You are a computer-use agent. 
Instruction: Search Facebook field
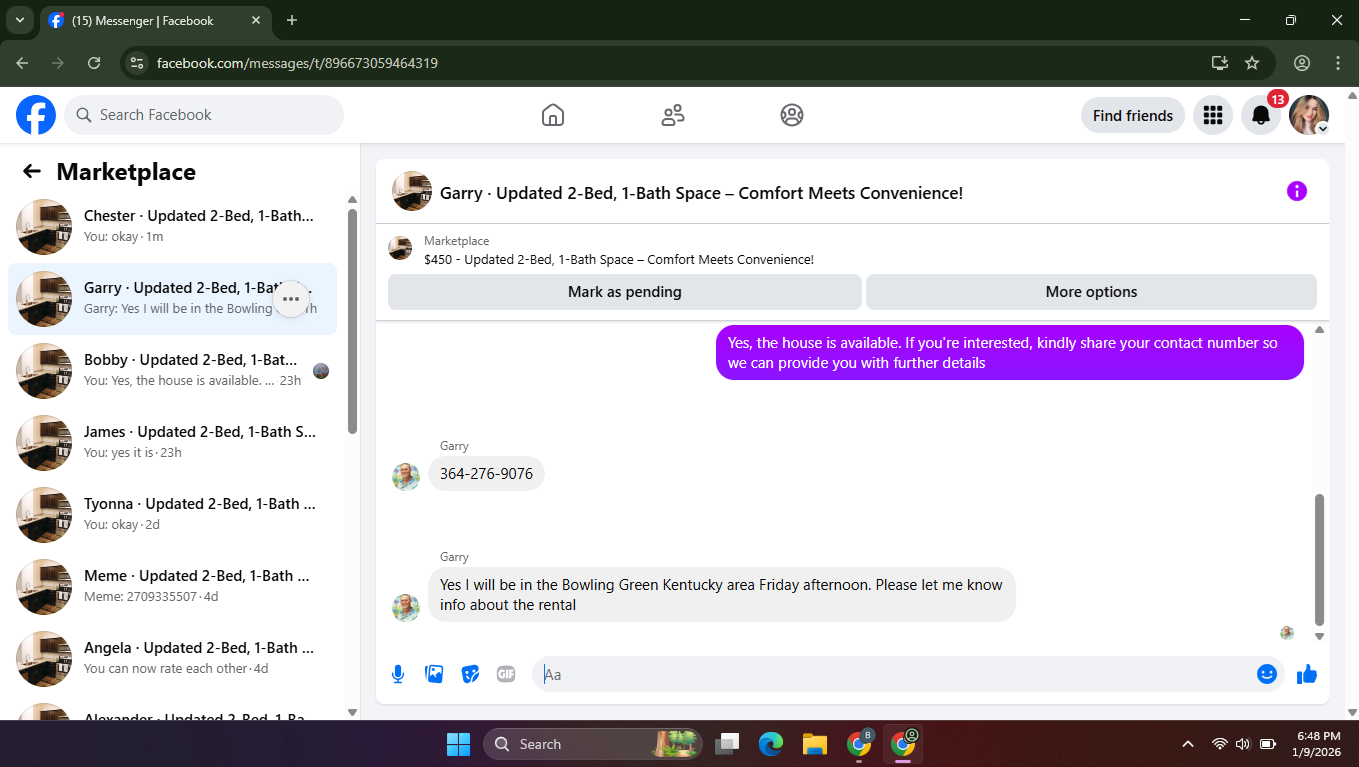pos(204,115)
